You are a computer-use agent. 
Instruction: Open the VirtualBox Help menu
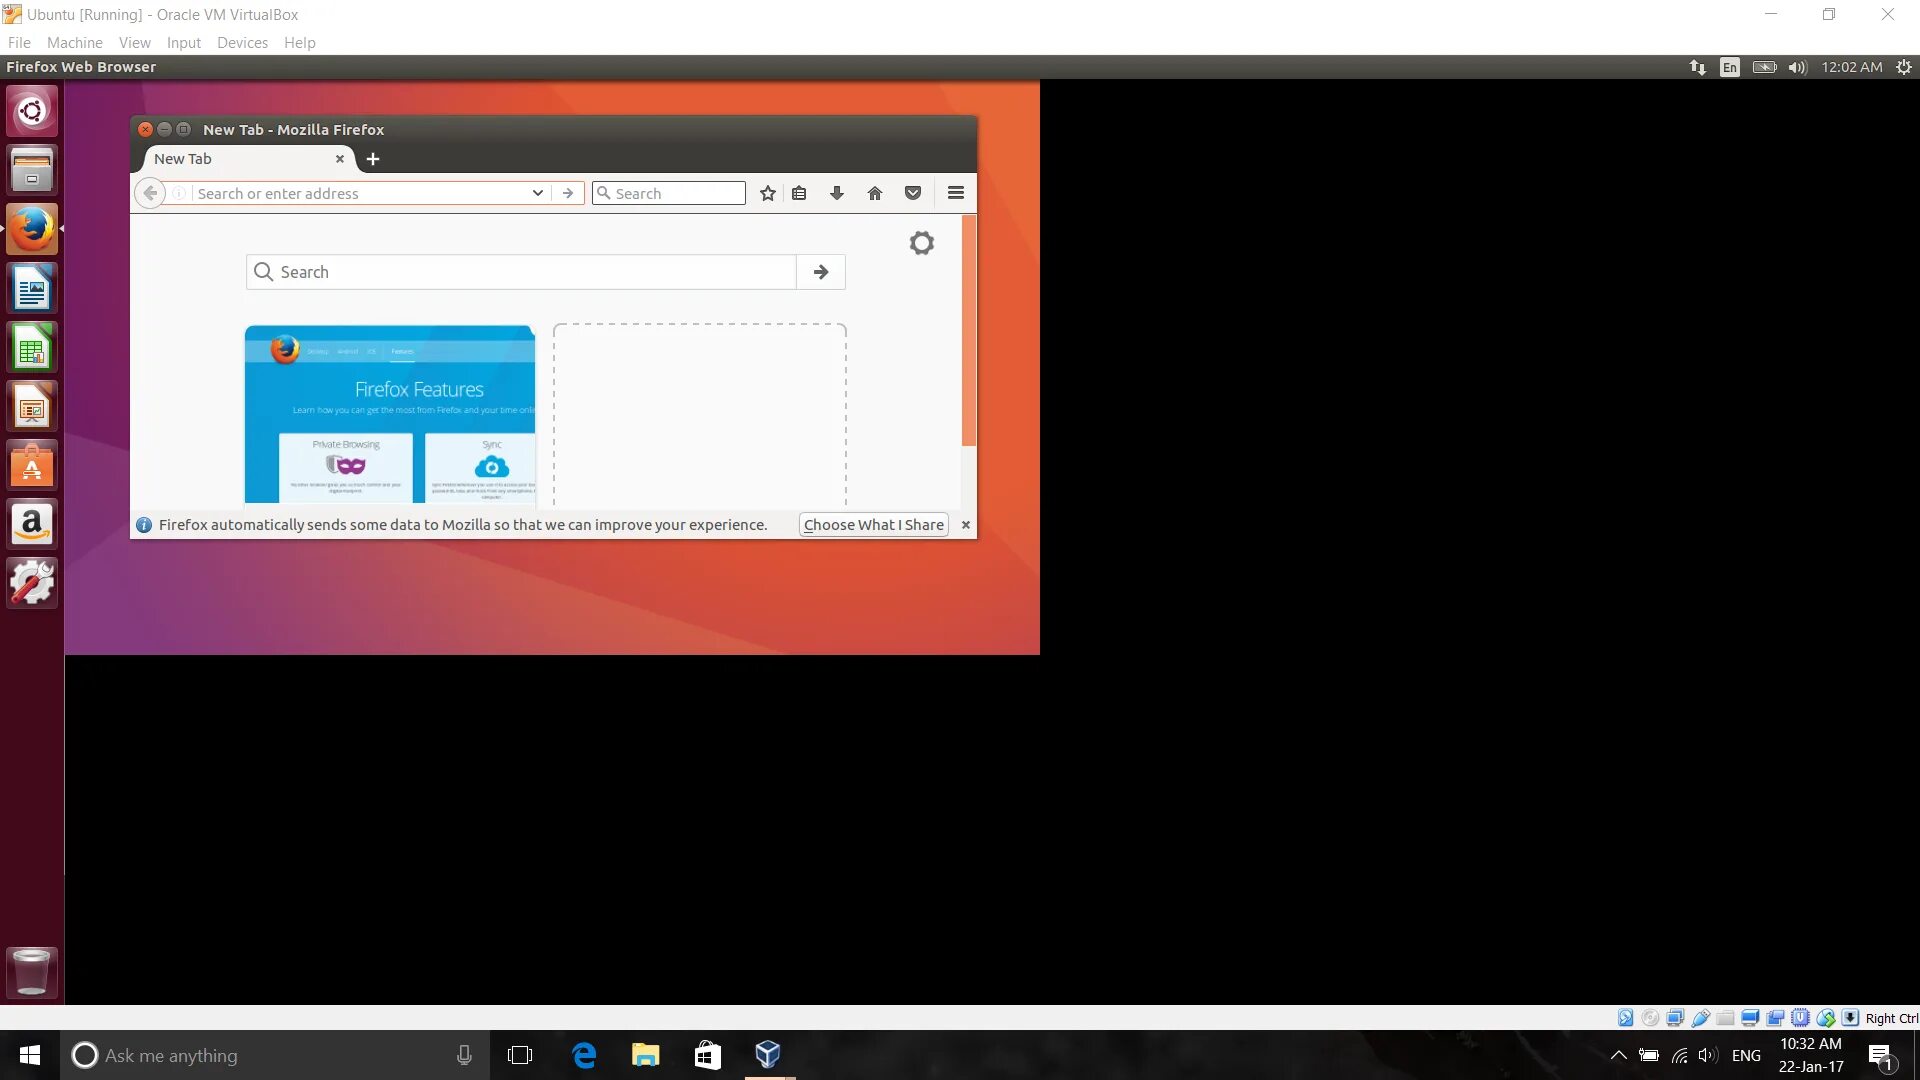[x=300, y=43]
